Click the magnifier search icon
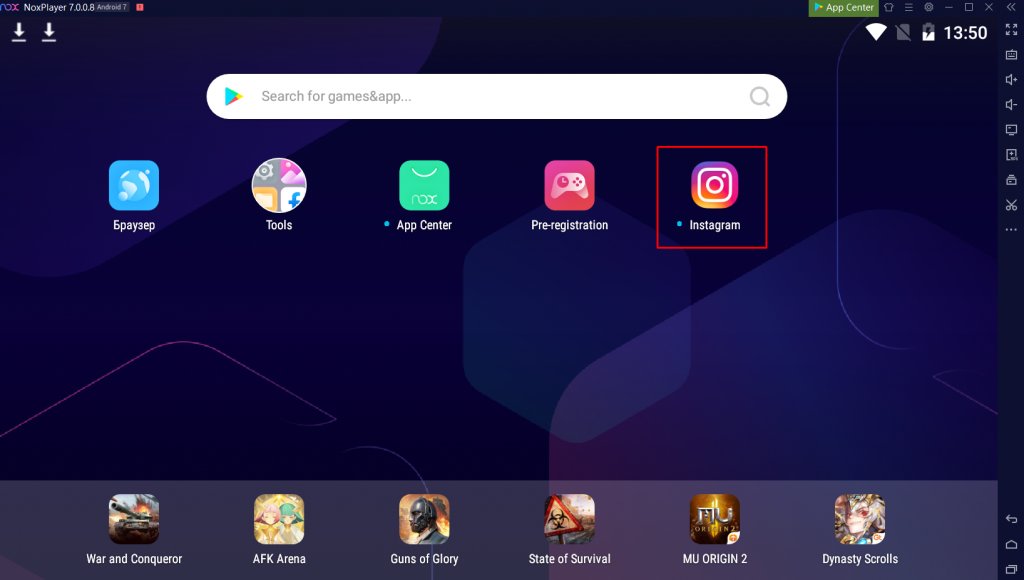This screenshot has height=580, width=1024. pyautogui.click(x=760, y=97)
